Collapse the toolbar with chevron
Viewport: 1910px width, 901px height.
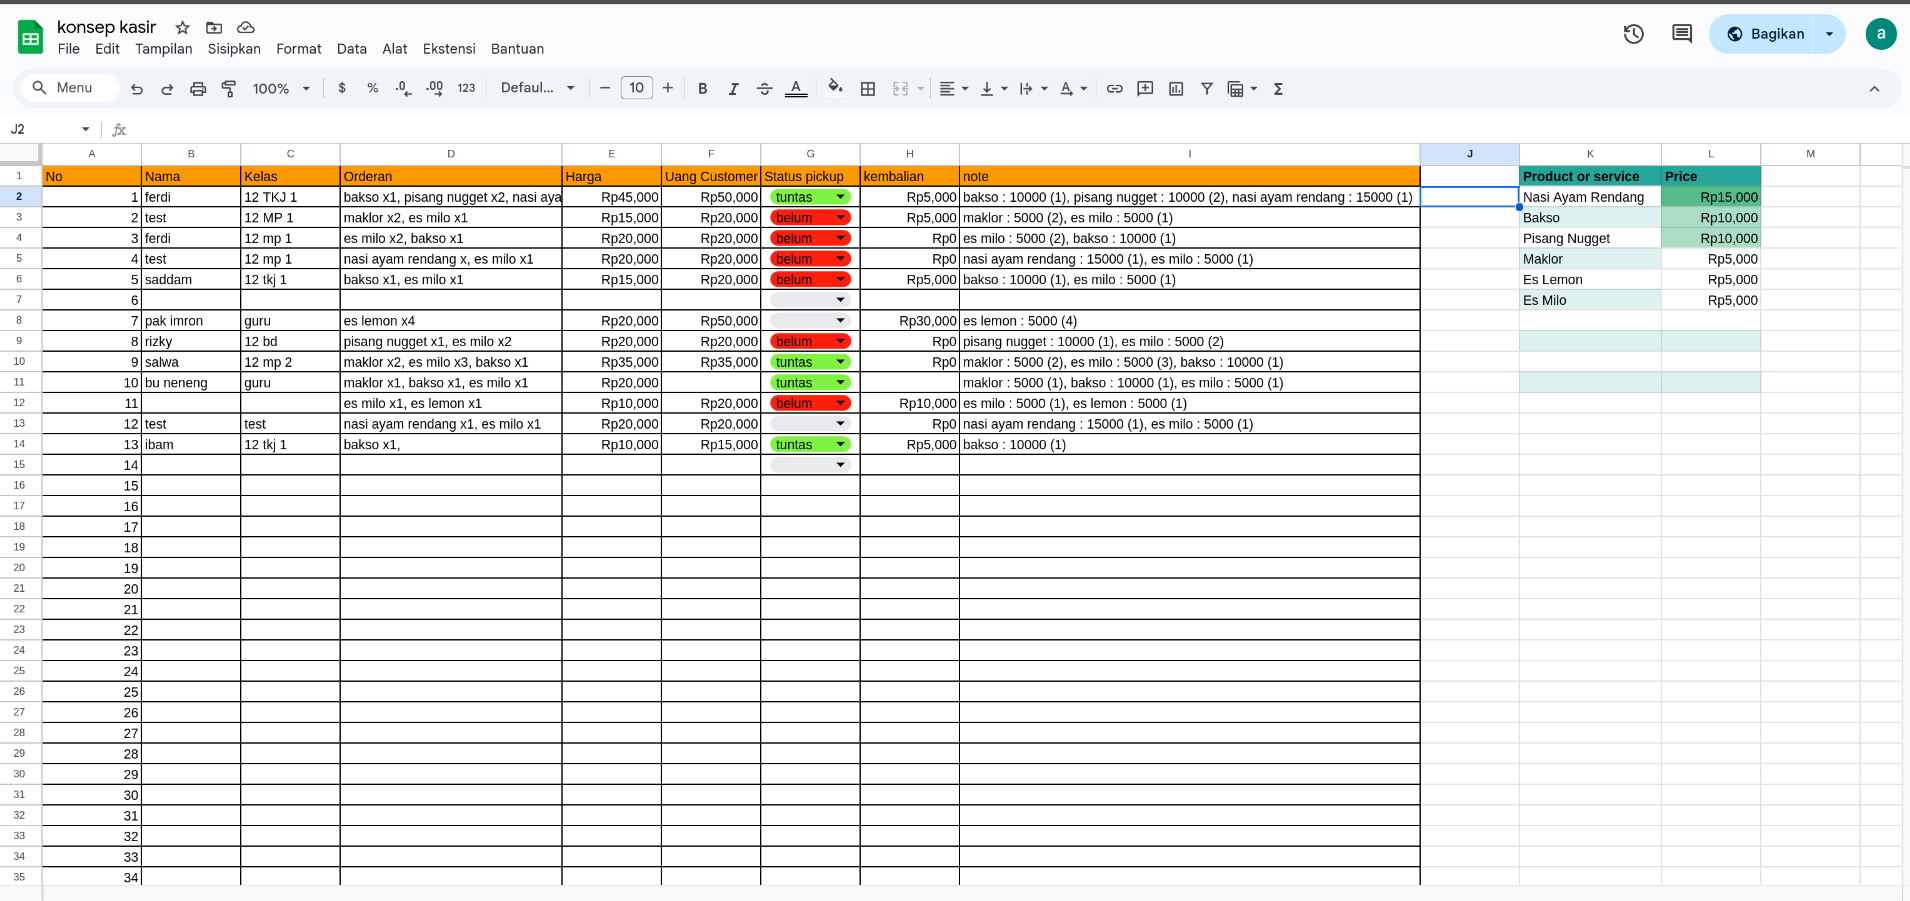pos(1874,89)
